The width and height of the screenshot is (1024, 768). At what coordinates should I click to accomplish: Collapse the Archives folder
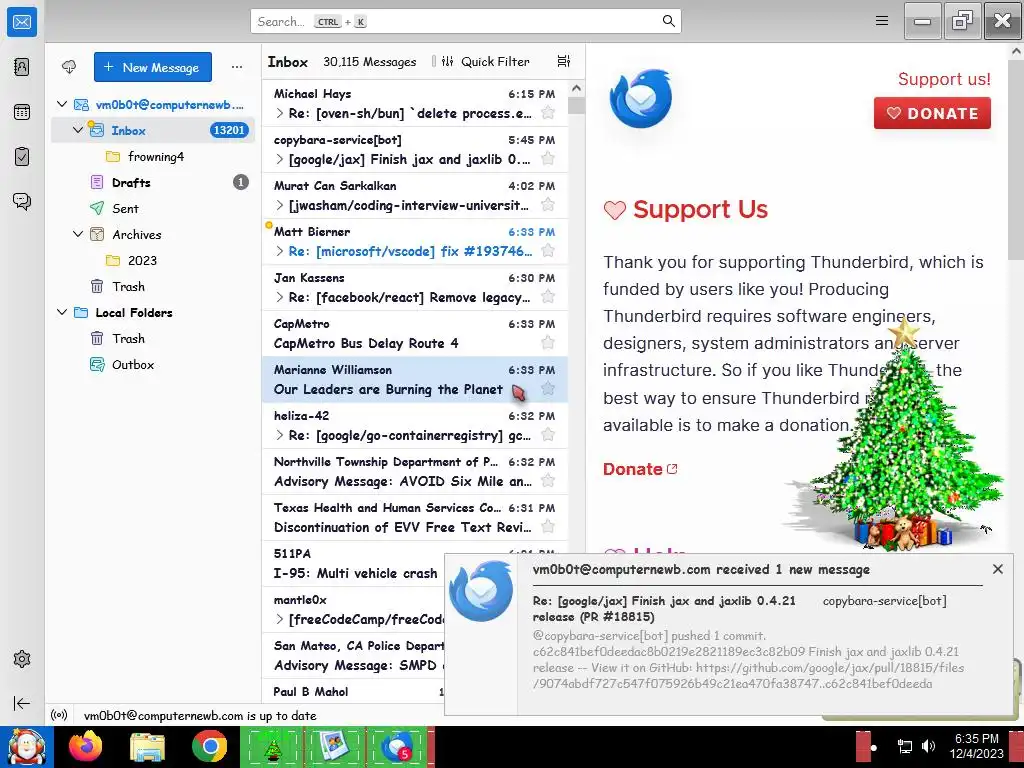78,234
